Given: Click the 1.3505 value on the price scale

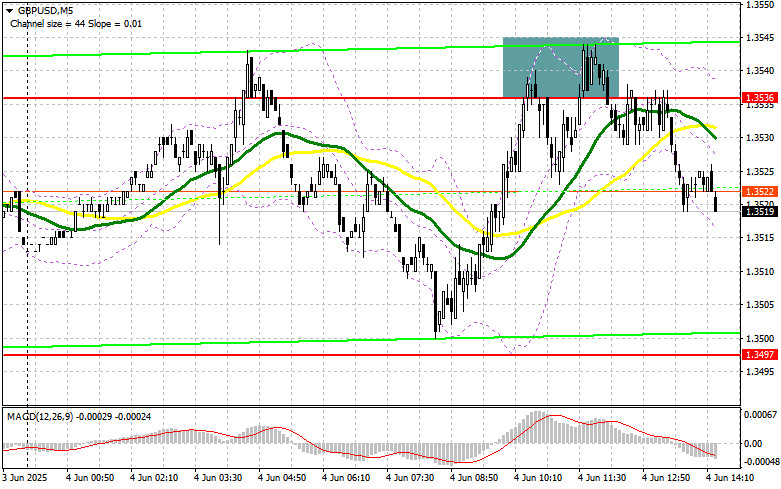Looking at the screenshot, I should (x=760, y=305).
